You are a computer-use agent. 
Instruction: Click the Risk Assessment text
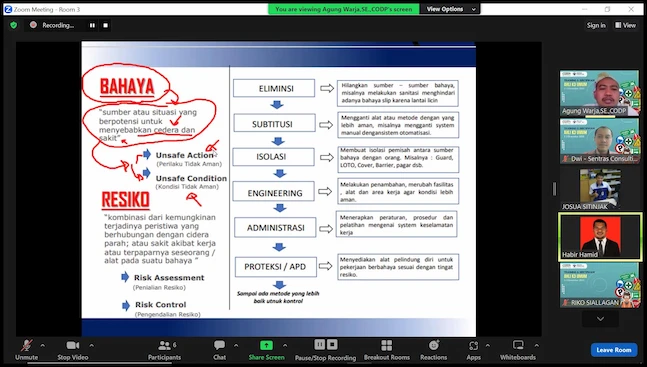pos(169,277)
